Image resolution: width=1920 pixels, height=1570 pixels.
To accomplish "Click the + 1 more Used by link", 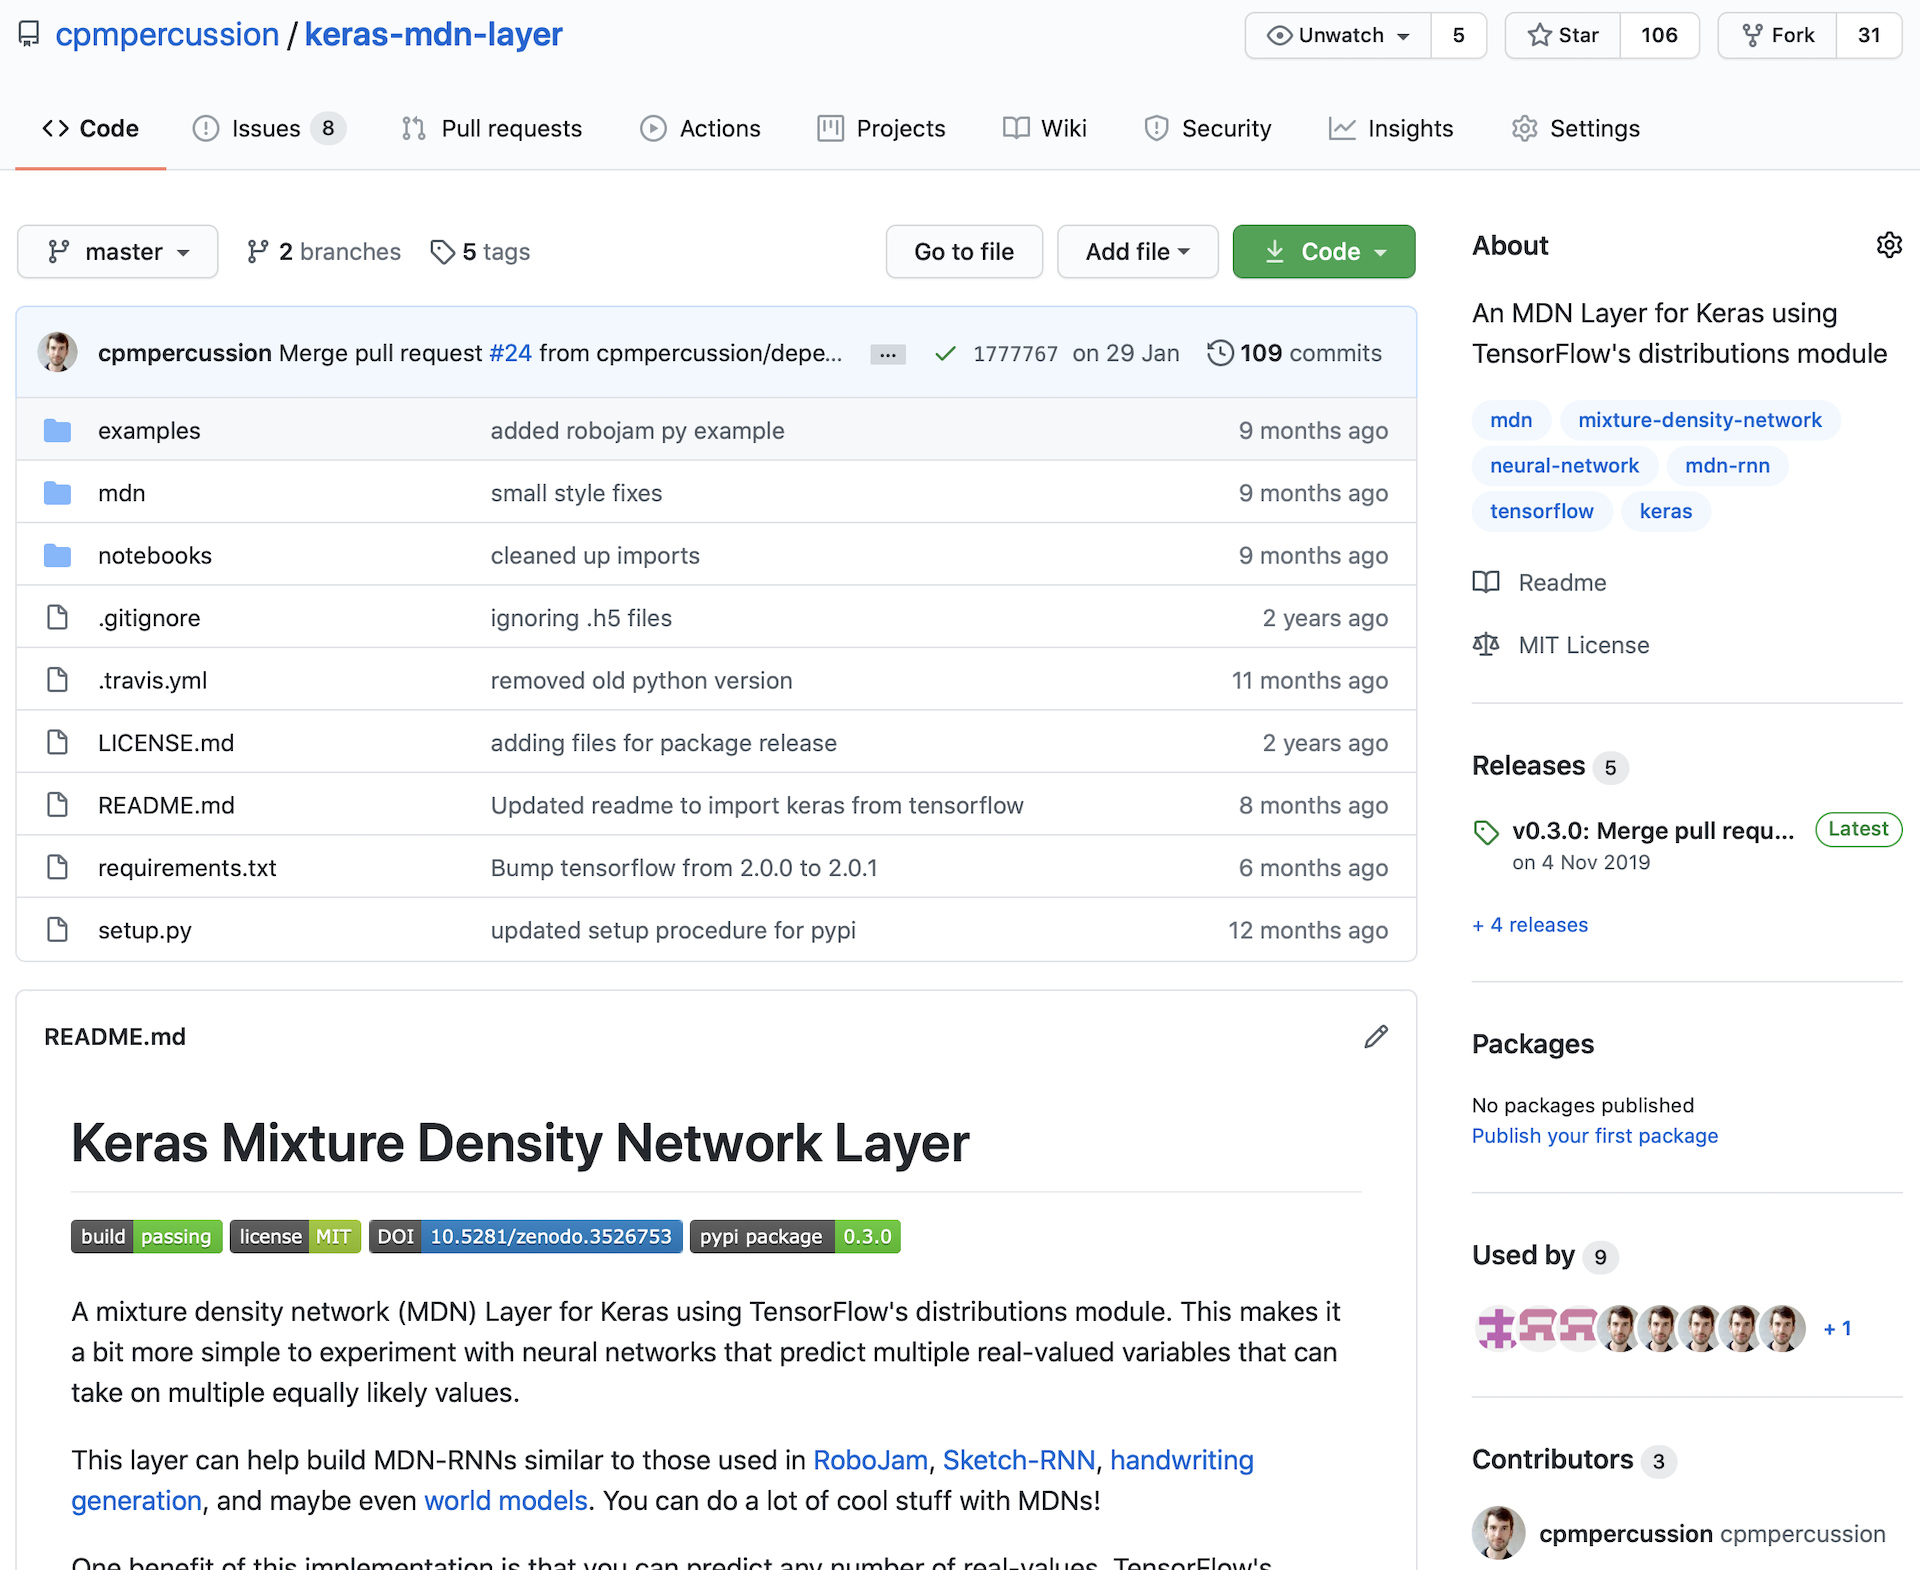I will (x=1837, y=1329).
